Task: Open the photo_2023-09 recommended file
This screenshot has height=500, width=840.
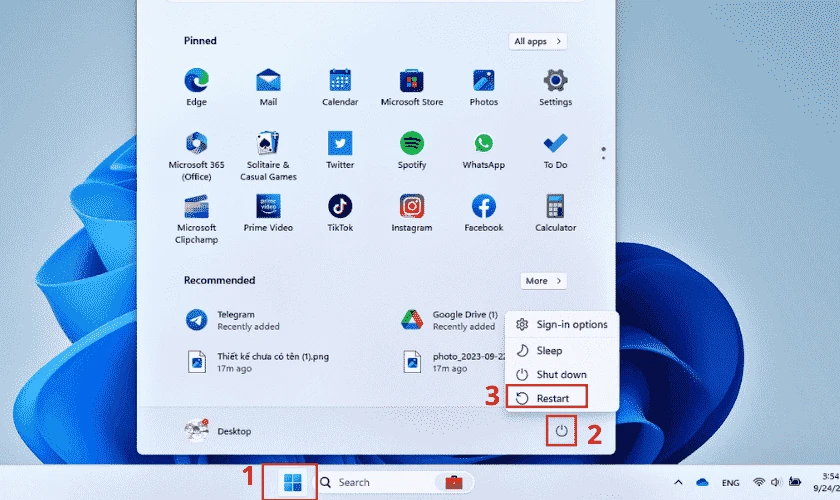Action: (x=452, y=362)
